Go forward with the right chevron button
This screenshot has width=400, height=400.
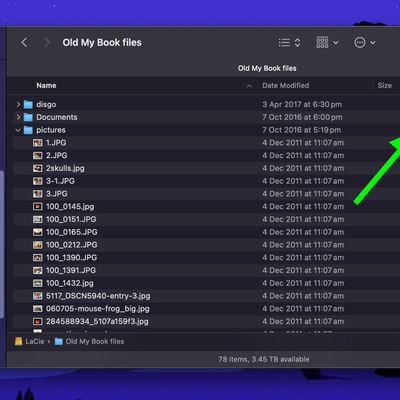(x=47, y=42)
